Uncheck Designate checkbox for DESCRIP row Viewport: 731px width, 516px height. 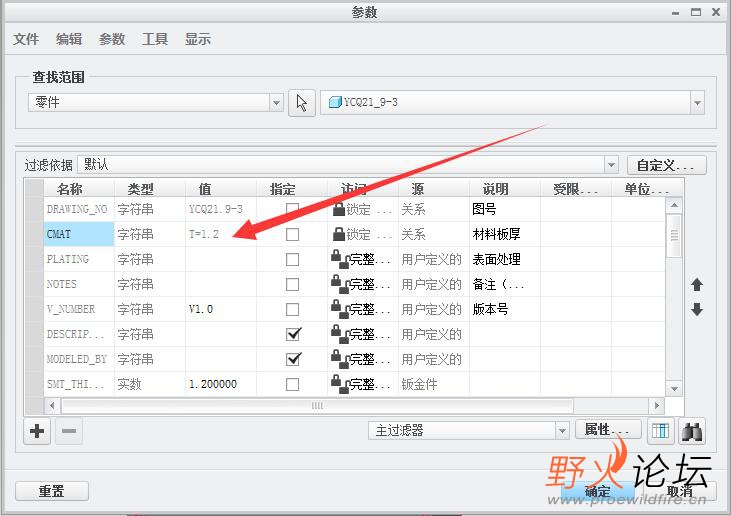click(293, 334)
